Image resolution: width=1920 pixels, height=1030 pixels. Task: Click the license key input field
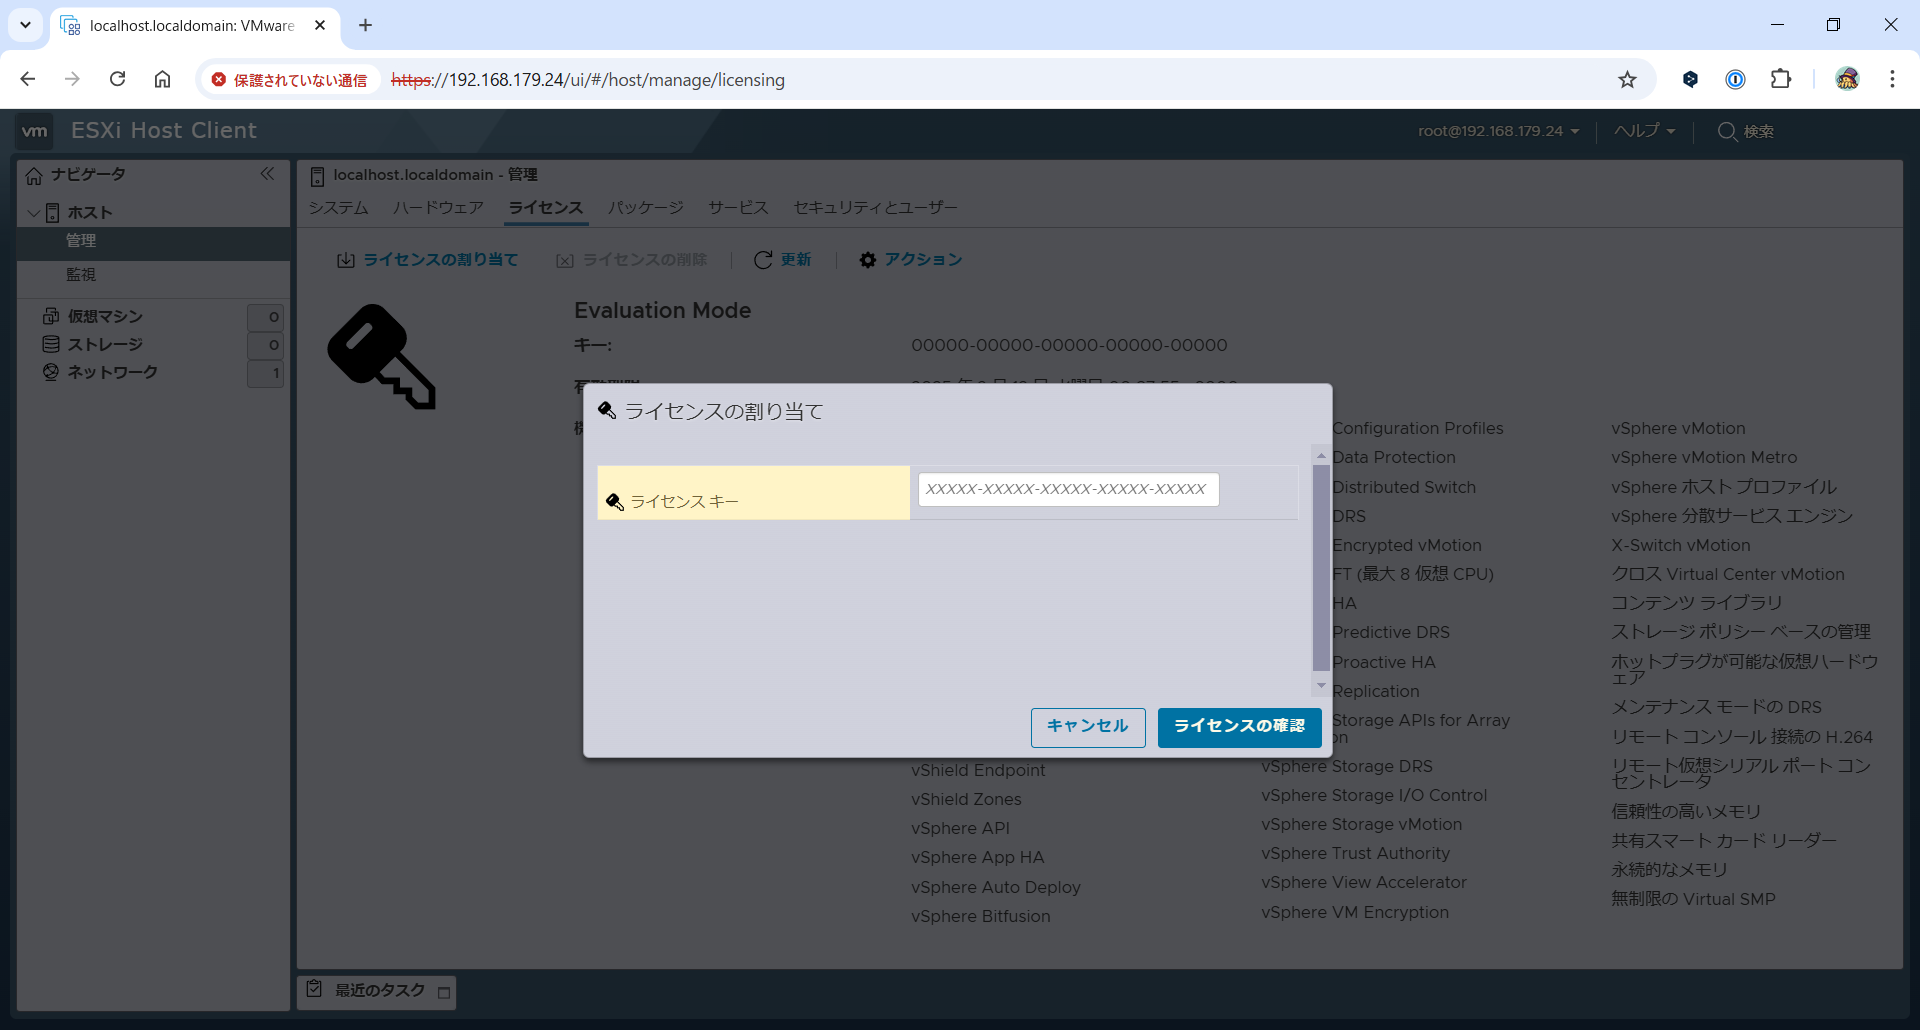coord(1068,489)
